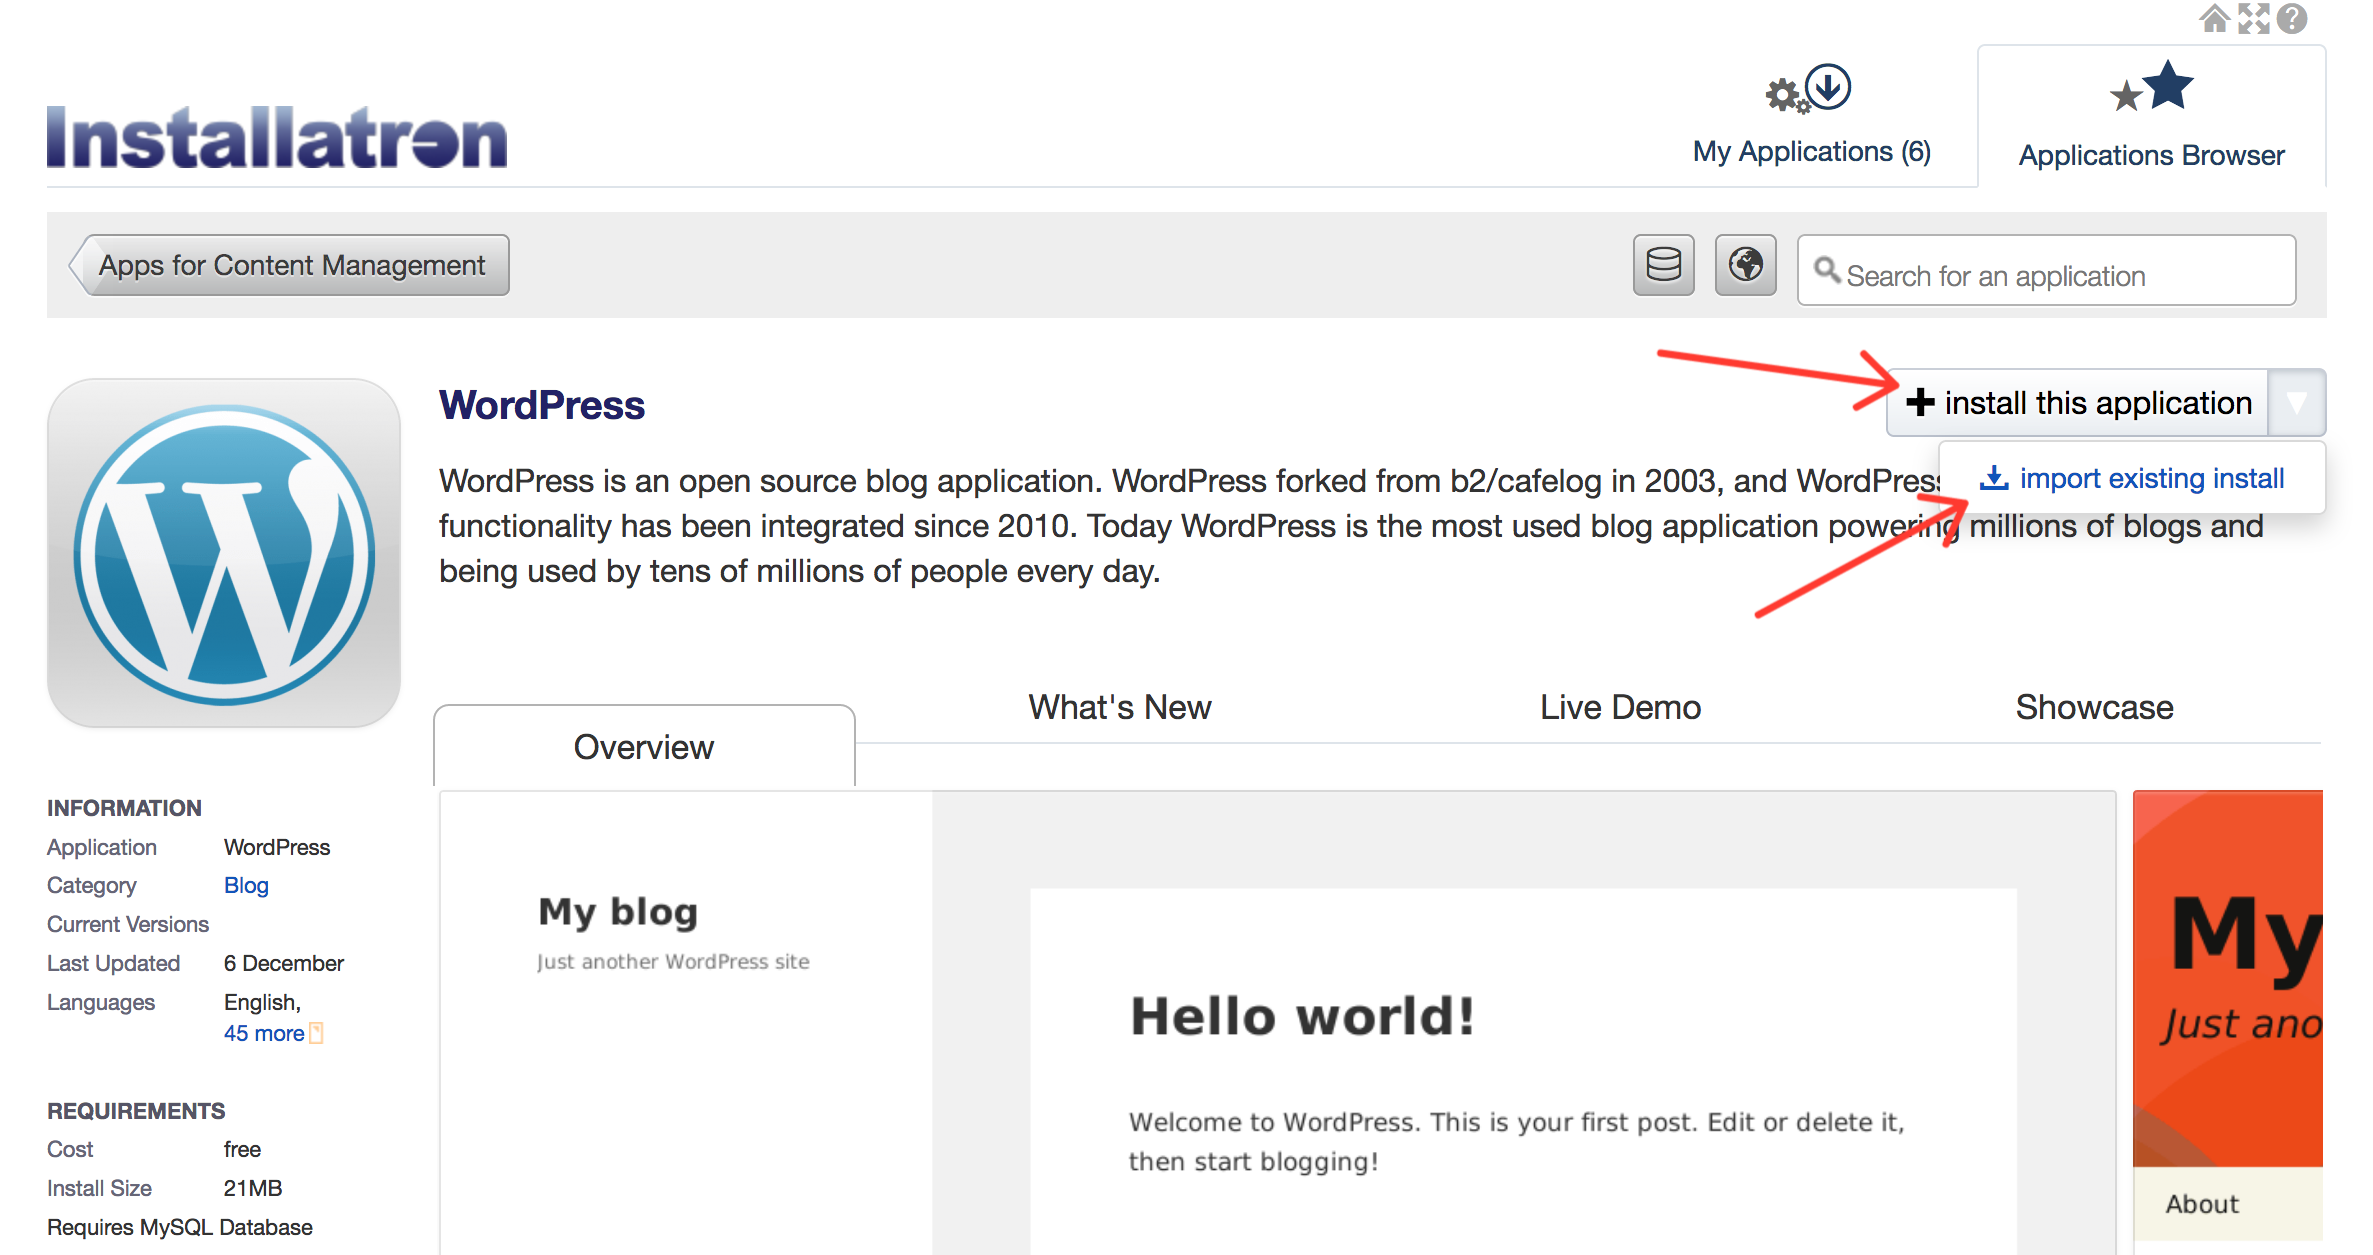2373x1255 pixels.
Task: Expand the install button dropdown arrow
Action: point(2296,402)
